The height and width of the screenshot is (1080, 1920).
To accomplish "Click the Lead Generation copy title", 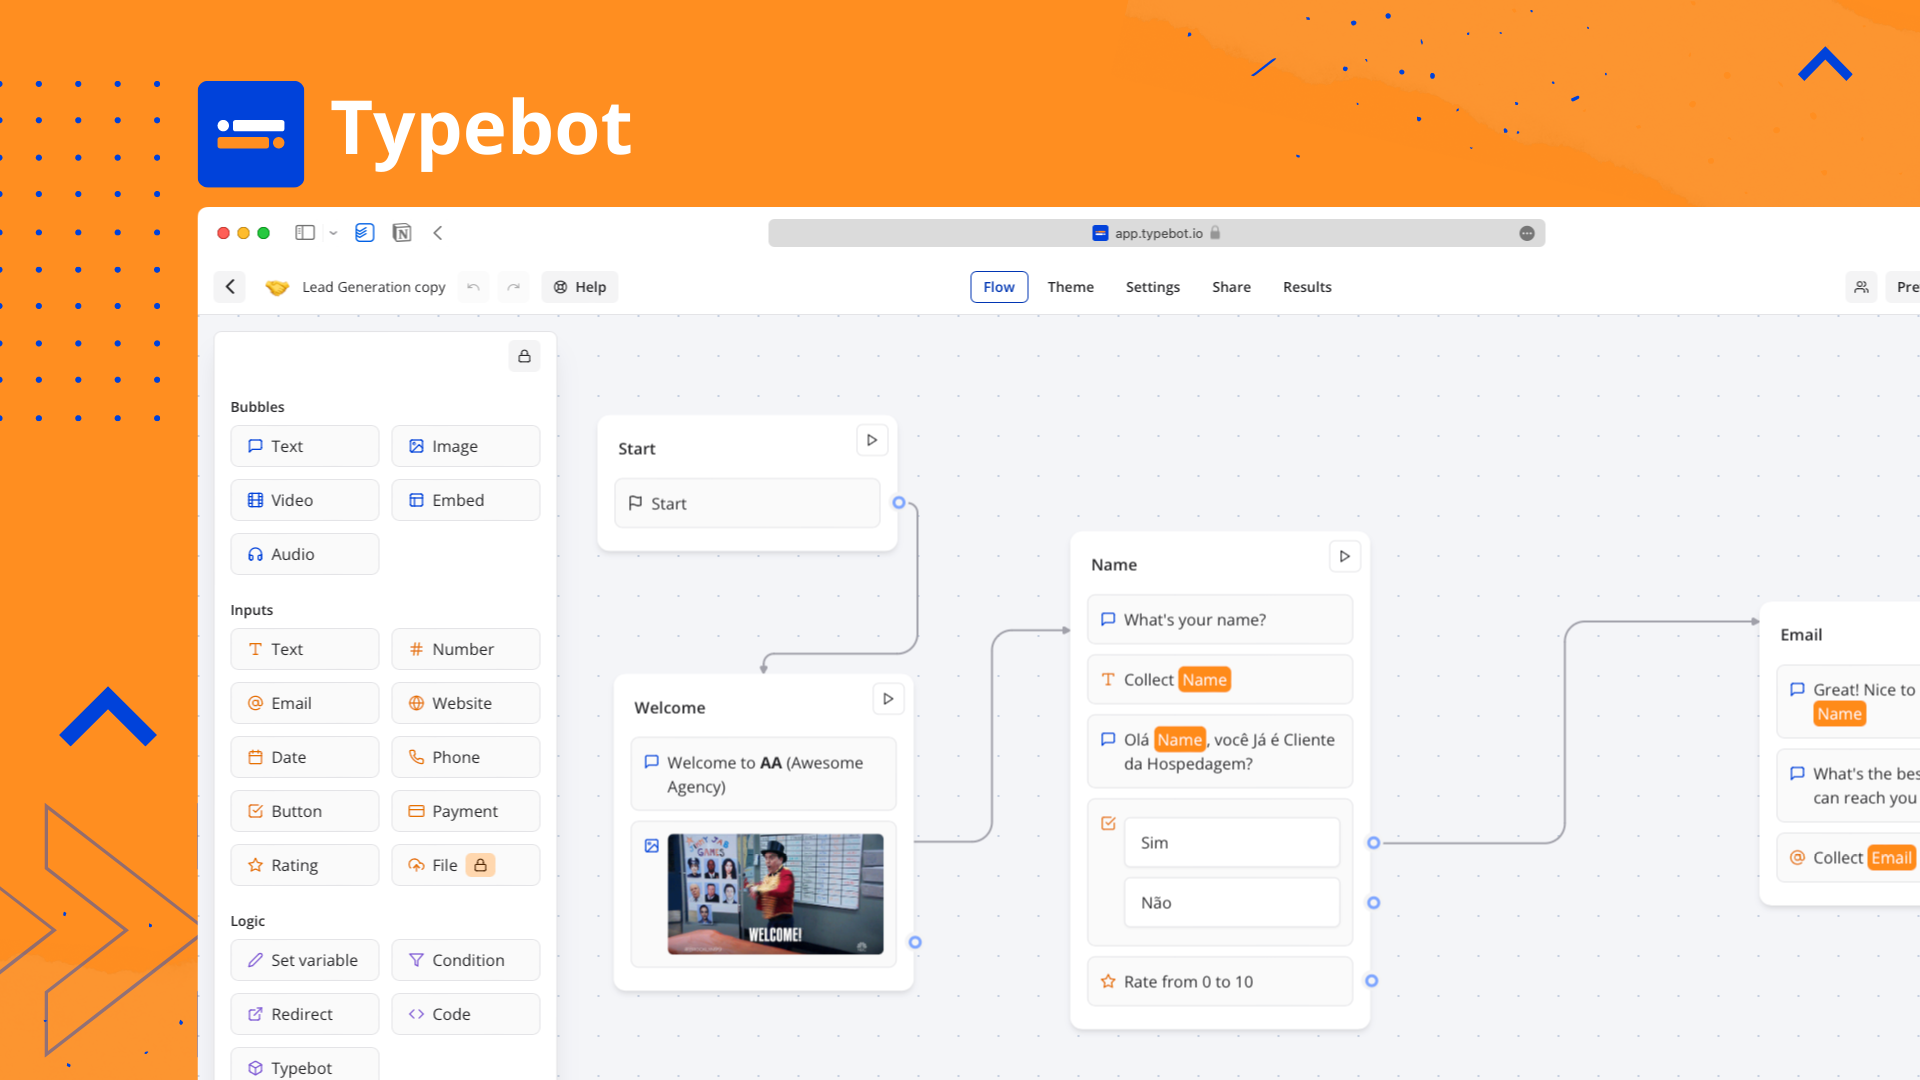I will 371,286.
